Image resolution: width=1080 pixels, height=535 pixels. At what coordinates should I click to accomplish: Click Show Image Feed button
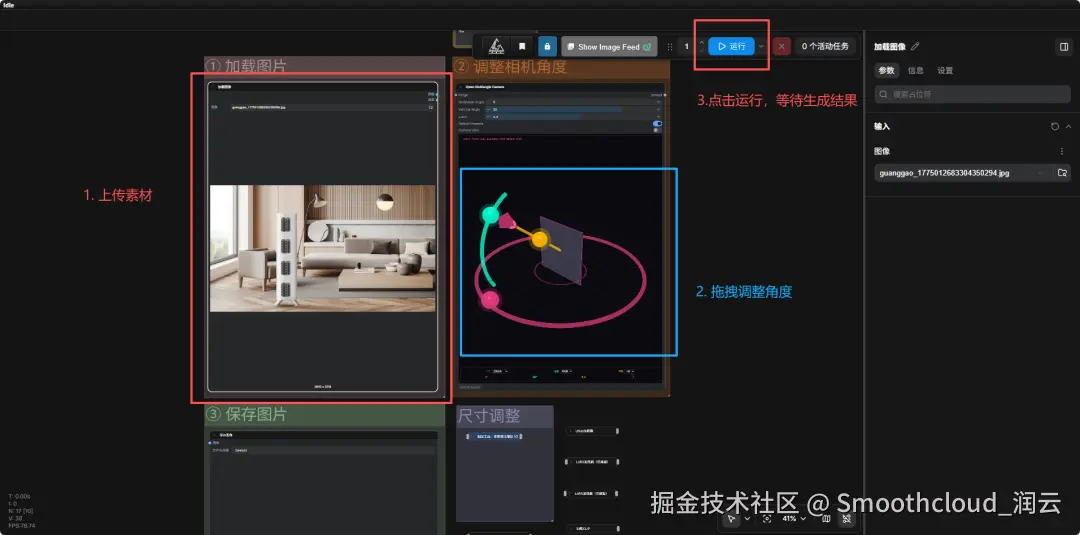609,47
